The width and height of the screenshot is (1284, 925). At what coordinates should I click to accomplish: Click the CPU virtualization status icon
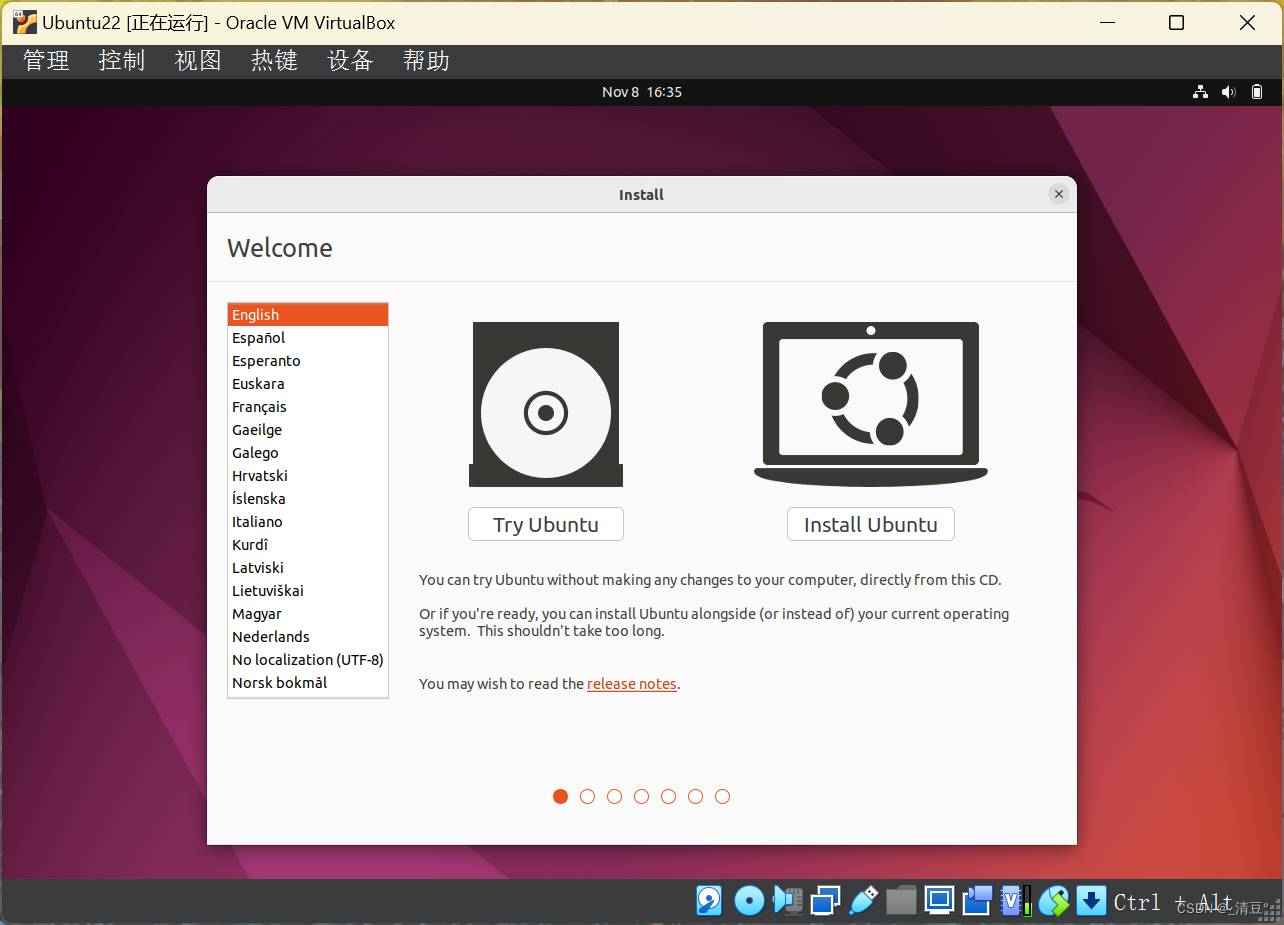coord(1016,901)
